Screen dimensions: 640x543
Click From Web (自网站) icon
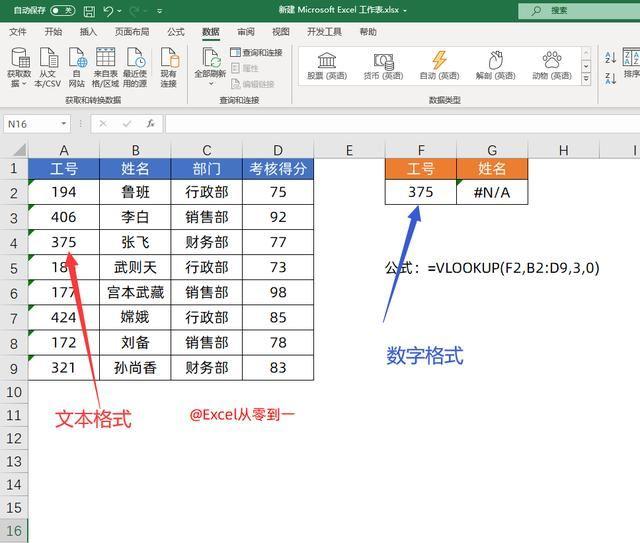pos(77,67)
